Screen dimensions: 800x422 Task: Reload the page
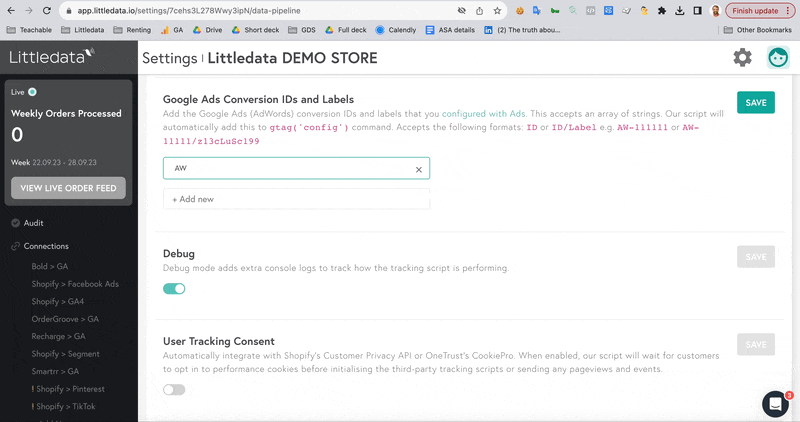tap(46, 10)
